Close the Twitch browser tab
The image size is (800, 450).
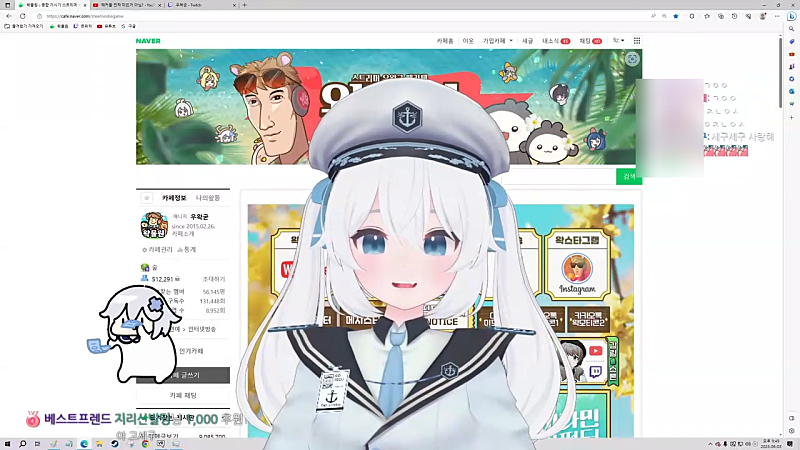click(234, 5)
